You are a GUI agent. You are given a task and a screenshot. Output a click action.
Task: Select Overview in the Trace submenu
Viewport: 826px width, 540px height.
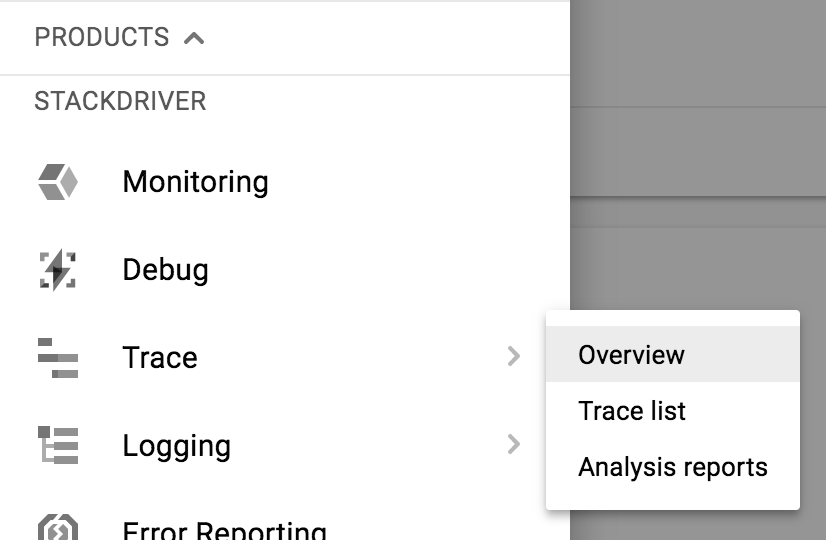pos(631,355)
